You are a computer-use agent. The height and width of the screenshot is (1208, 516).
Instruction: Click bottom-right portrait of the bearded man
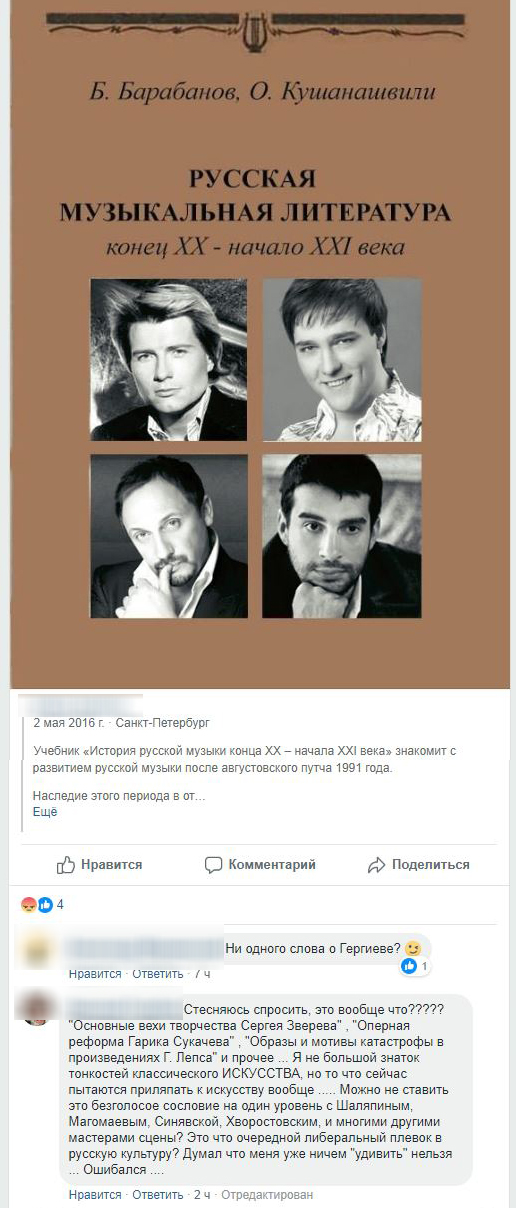pyautogui.click(x=342, y=535)
